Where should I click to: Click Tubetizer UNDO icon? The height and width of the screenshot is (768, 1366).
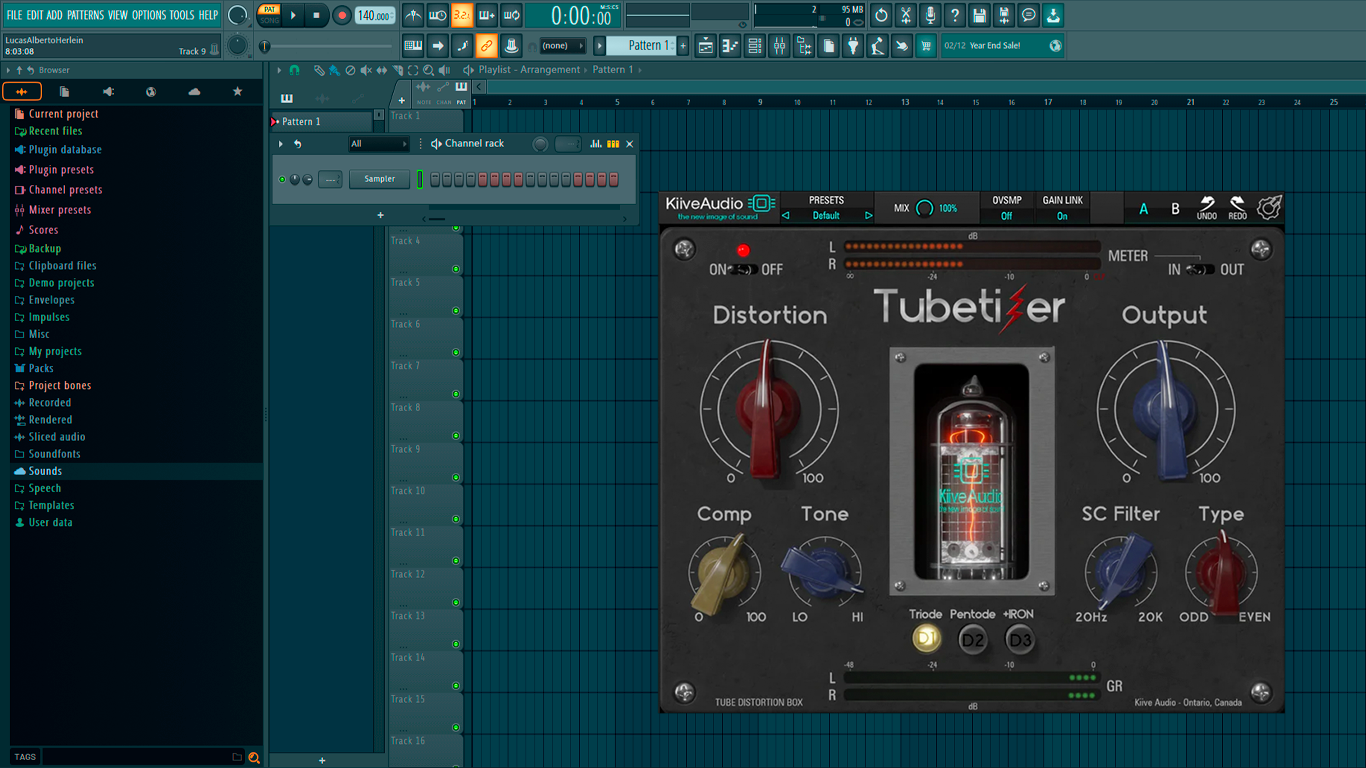1207,208
